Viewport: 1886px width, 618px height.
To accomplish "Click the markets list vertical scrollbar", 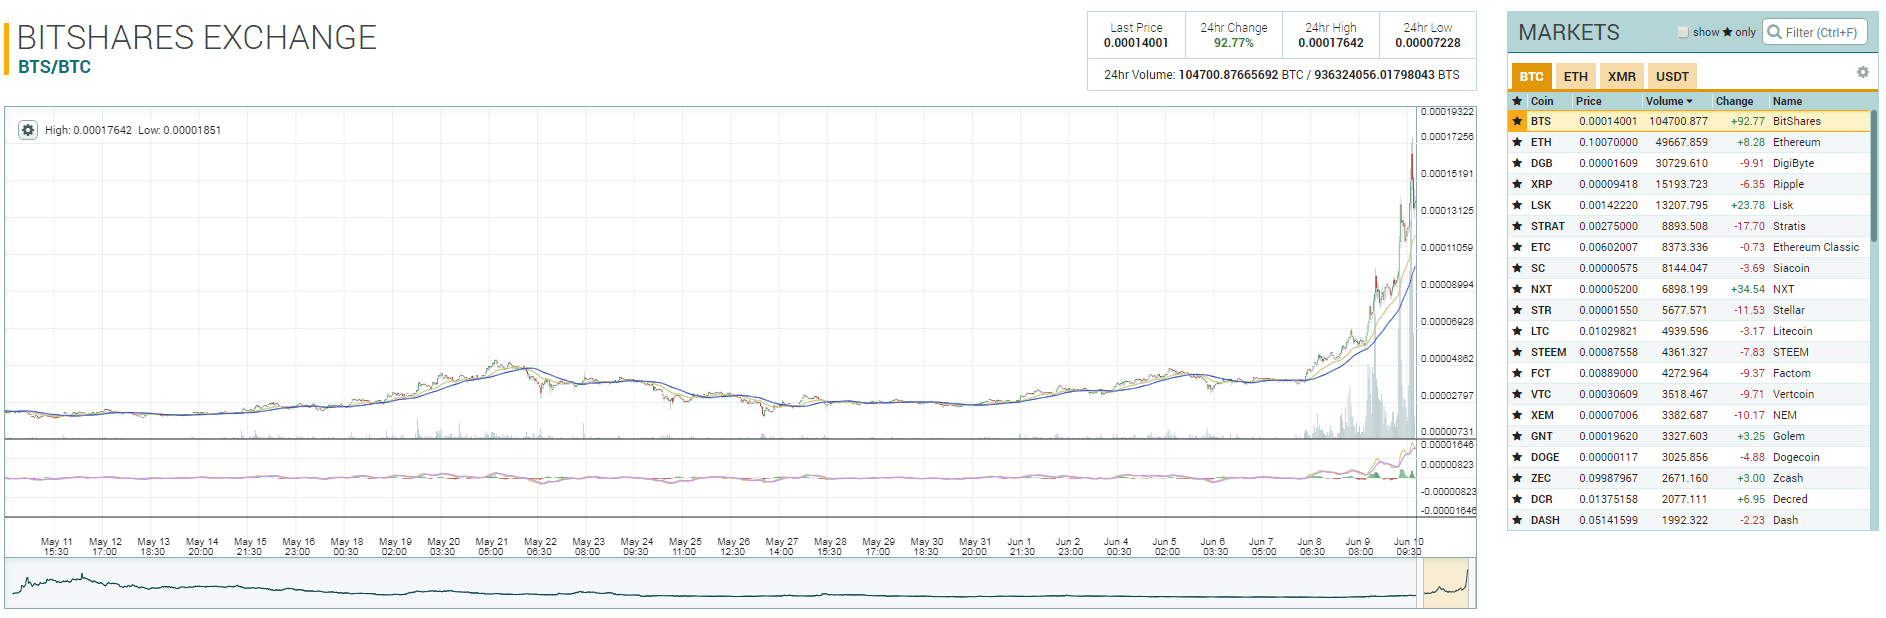I will 1874,176.
